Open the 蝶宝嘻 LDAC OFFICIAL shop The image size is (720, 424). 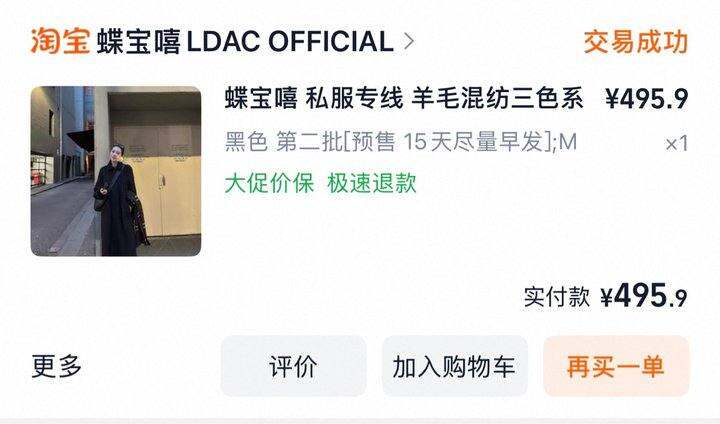click(x=245, y=42)
